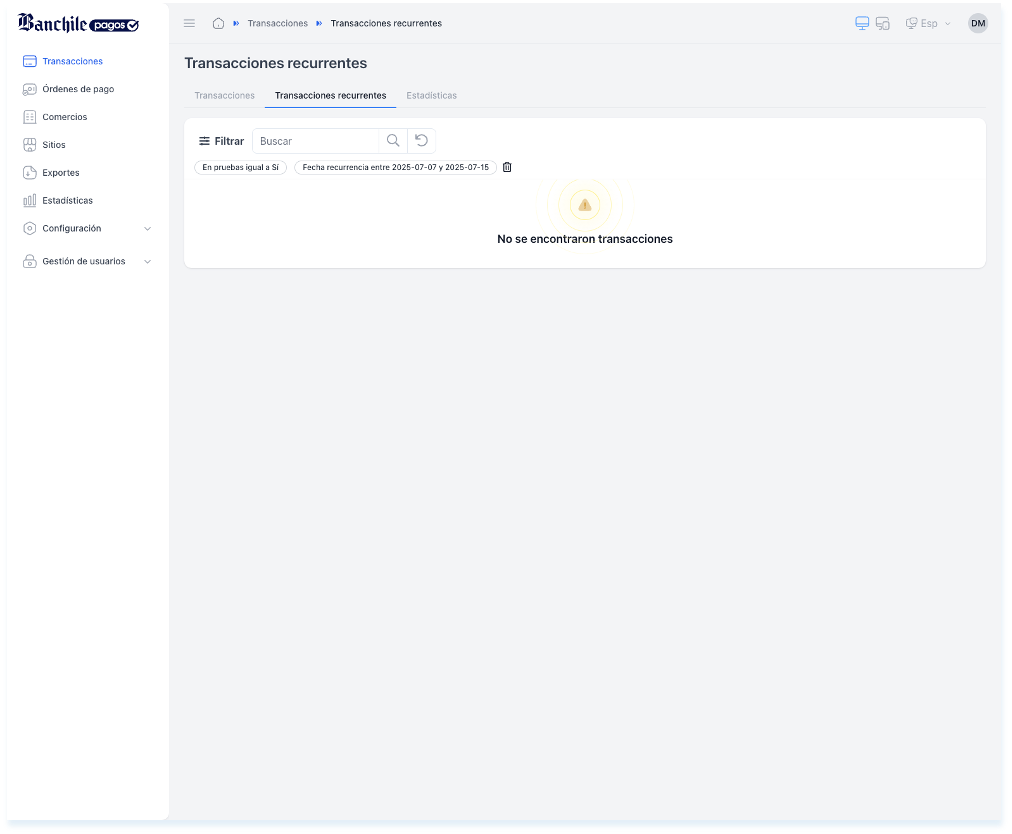Image resolution: width=1012 pixels, height=834 pixels.
Task: Expand the Configuración chevron
Action: (x=147, y=229)
